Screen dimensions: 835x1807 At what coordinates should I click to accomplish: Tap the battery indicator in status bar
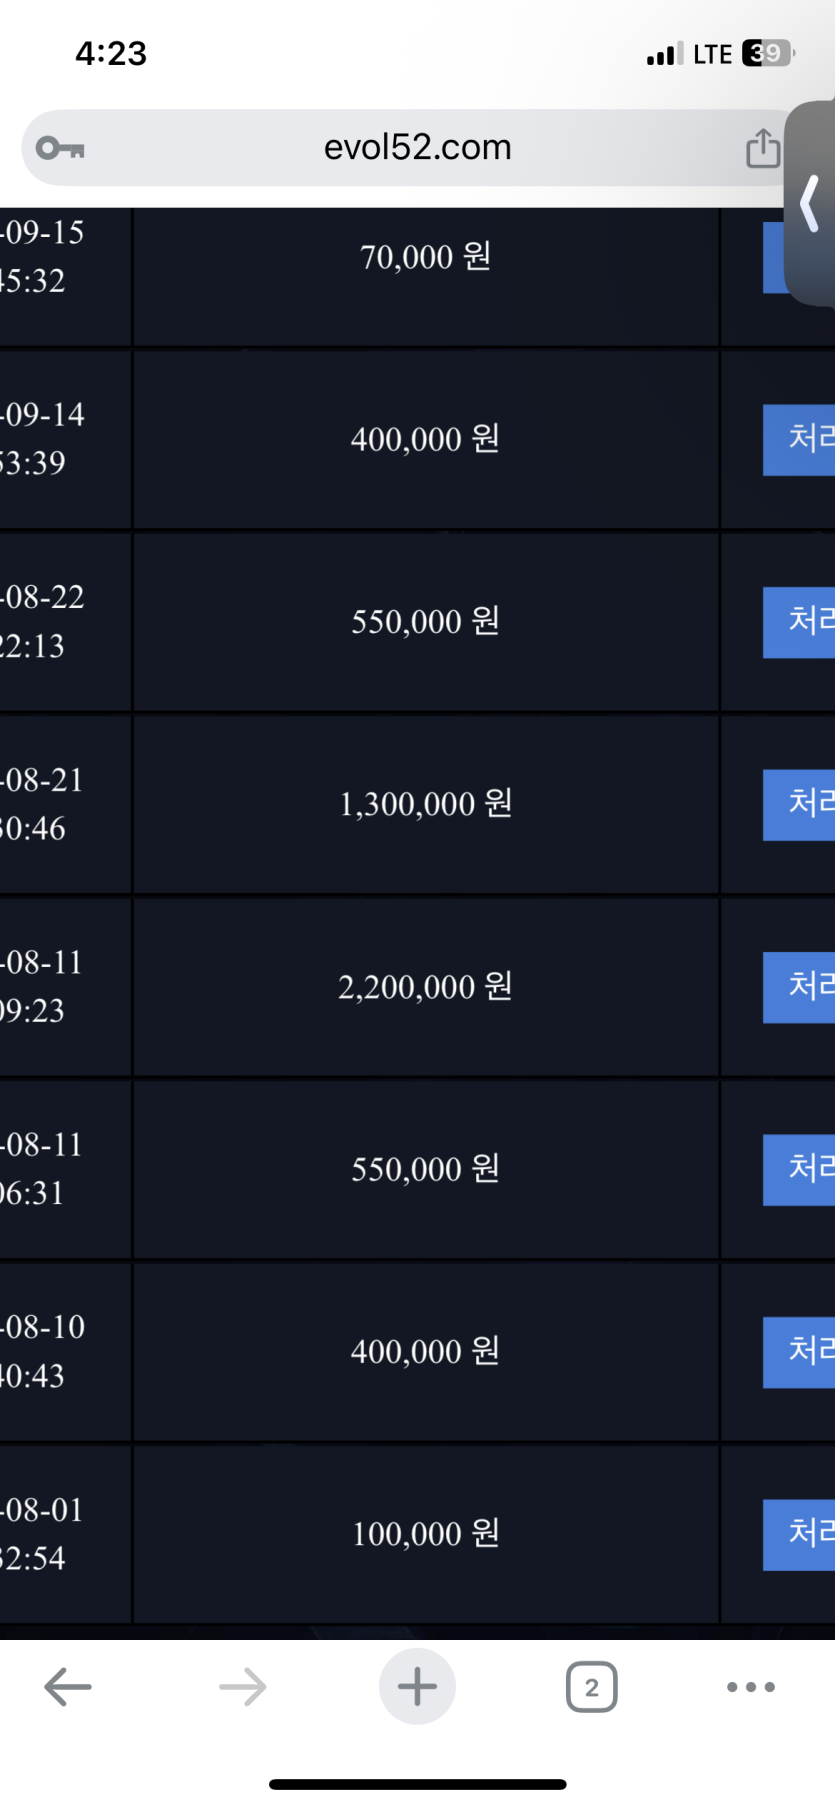tap(767, 53)
